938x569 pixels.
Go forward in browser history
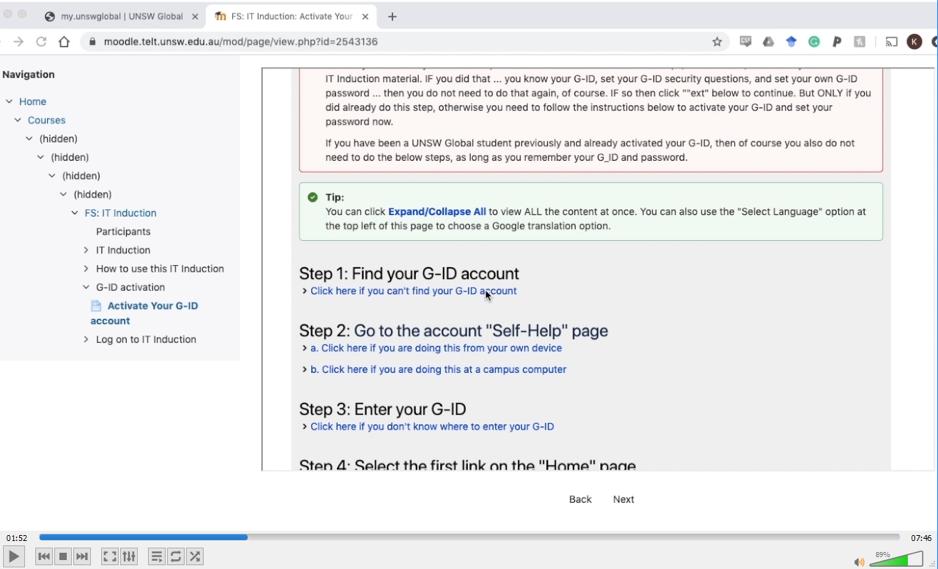tap(19, 42)
